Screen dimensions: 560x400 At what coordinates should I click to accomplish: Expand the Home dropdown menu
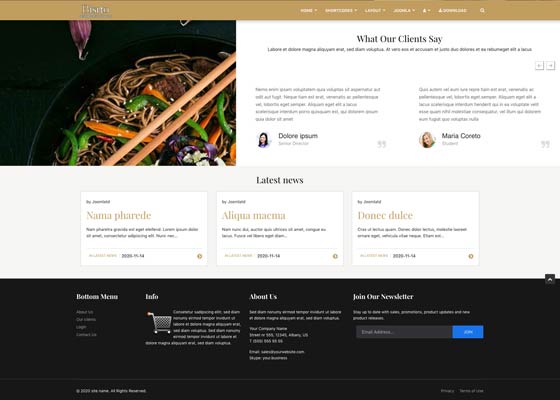pos(308,10)
